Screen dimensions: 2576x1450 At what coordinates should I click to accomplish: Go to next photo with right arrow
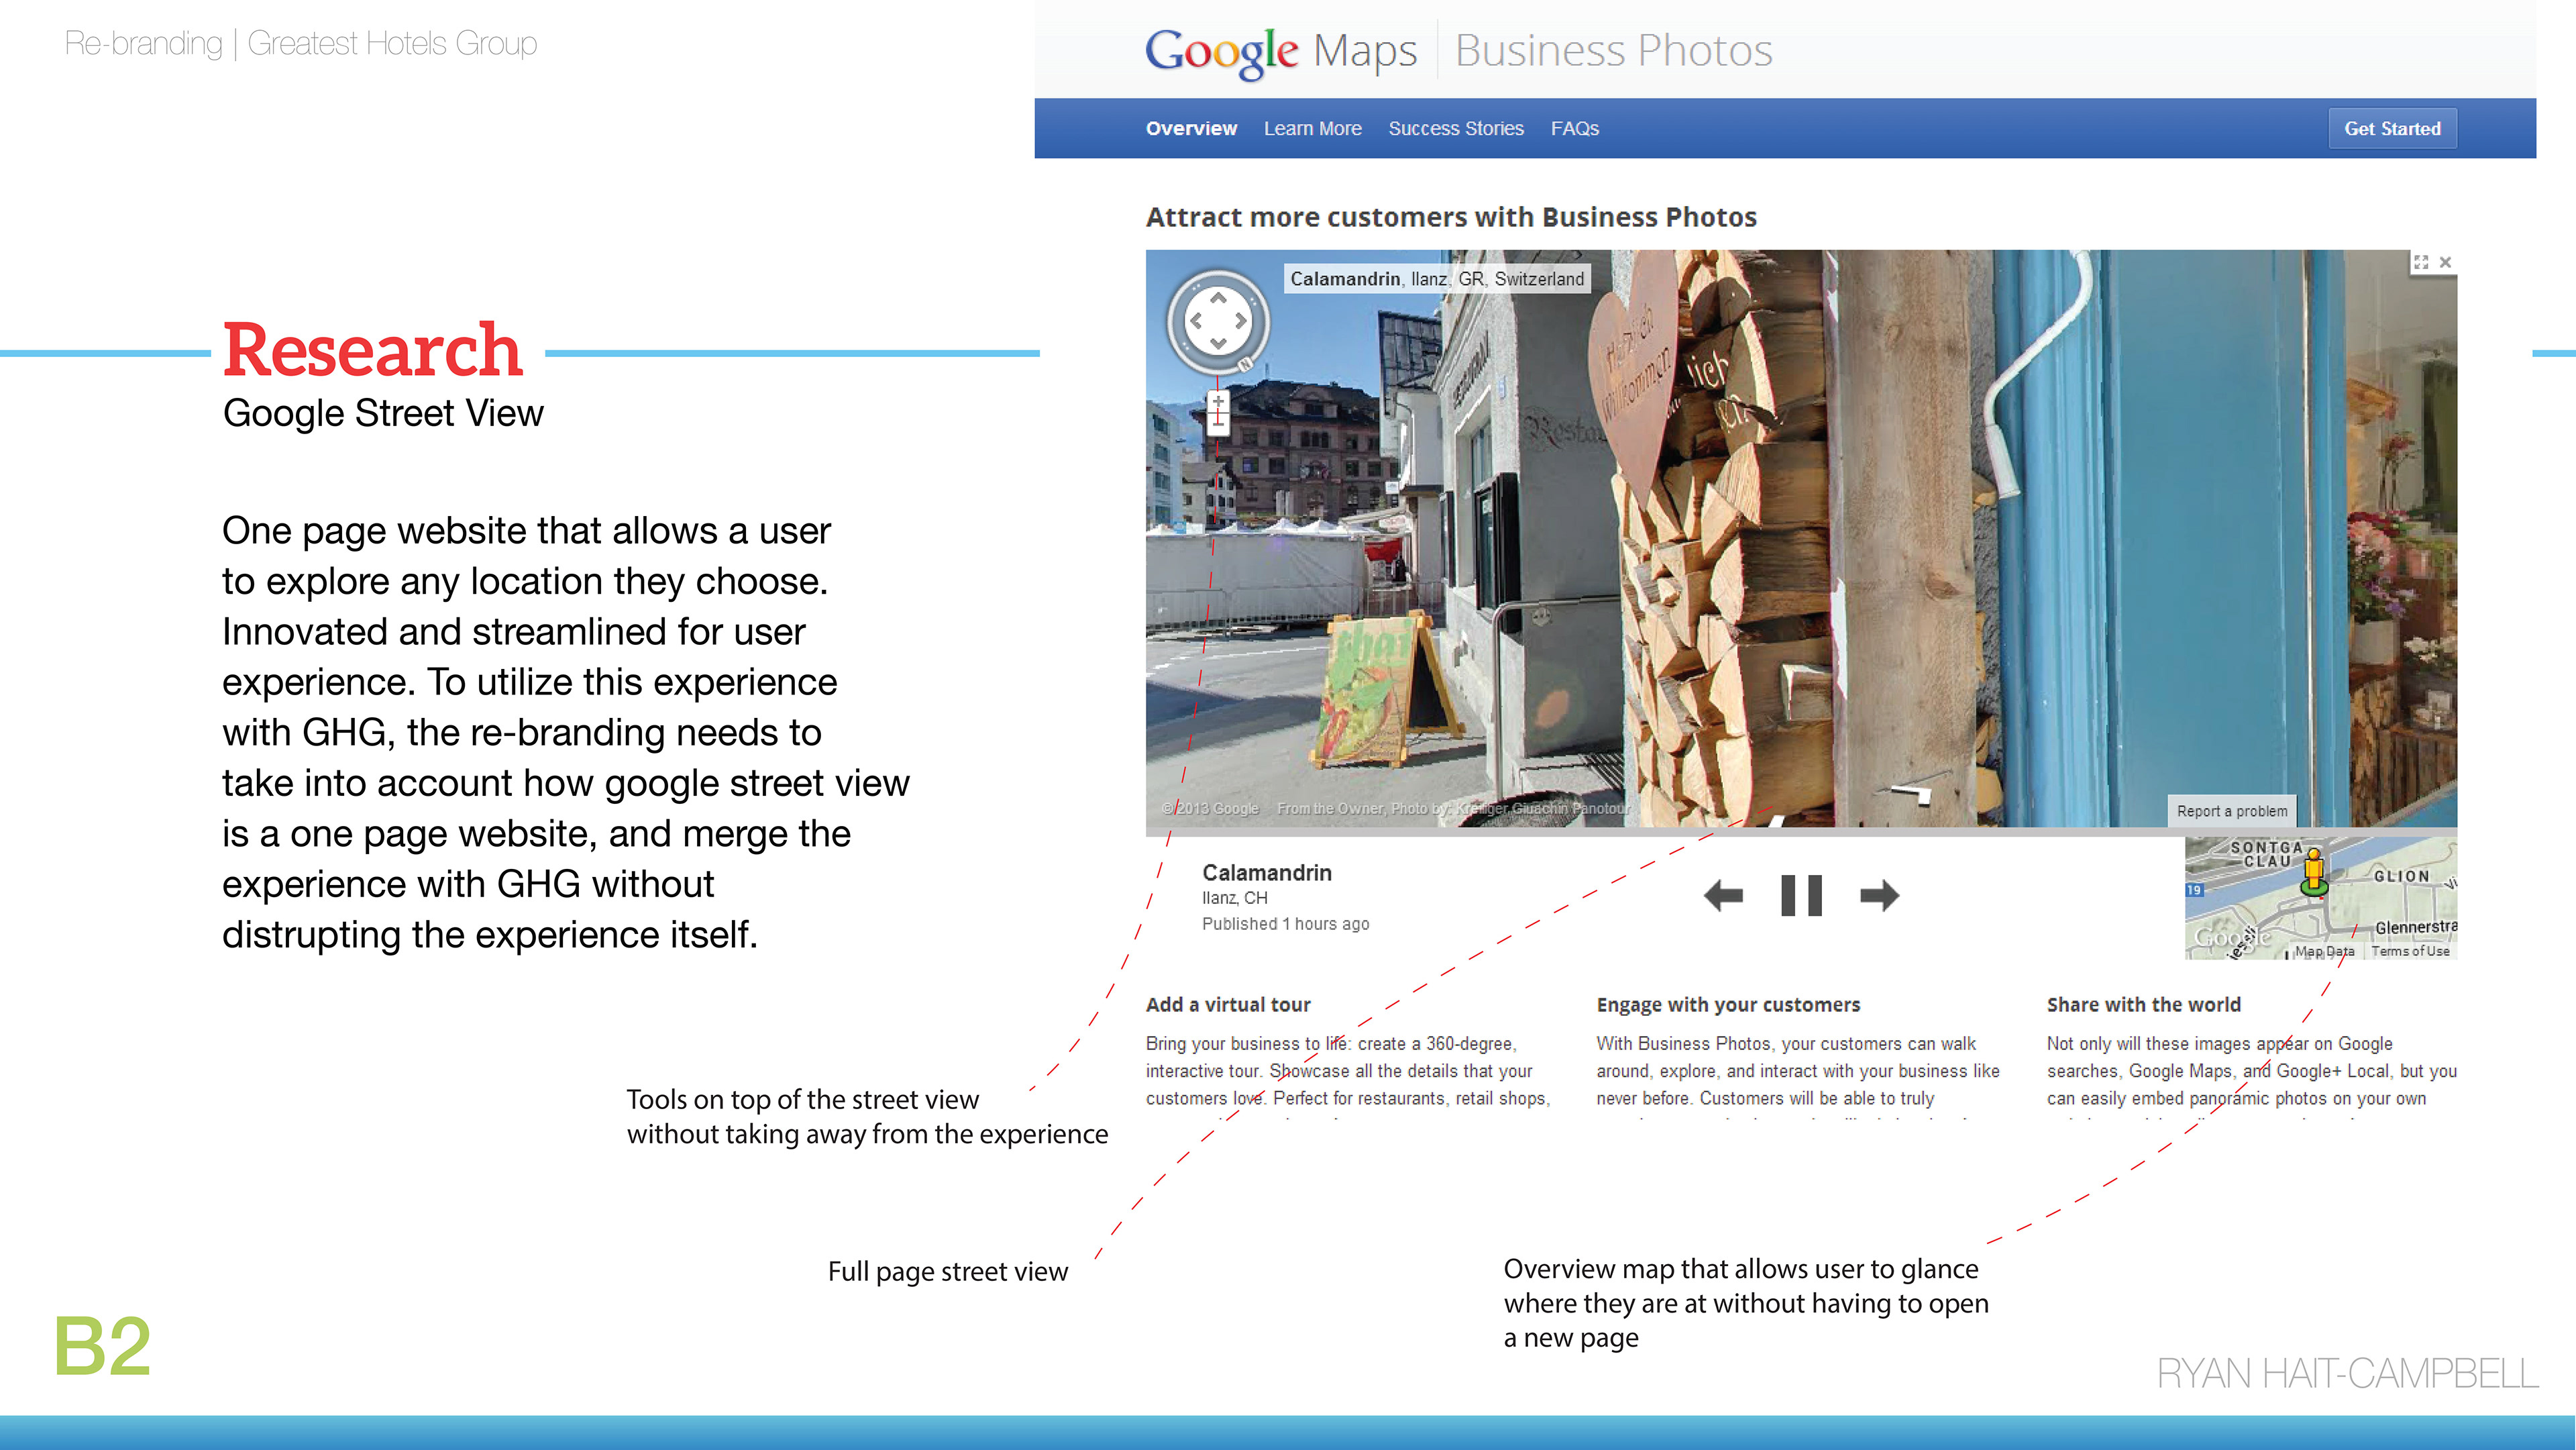1879,895
